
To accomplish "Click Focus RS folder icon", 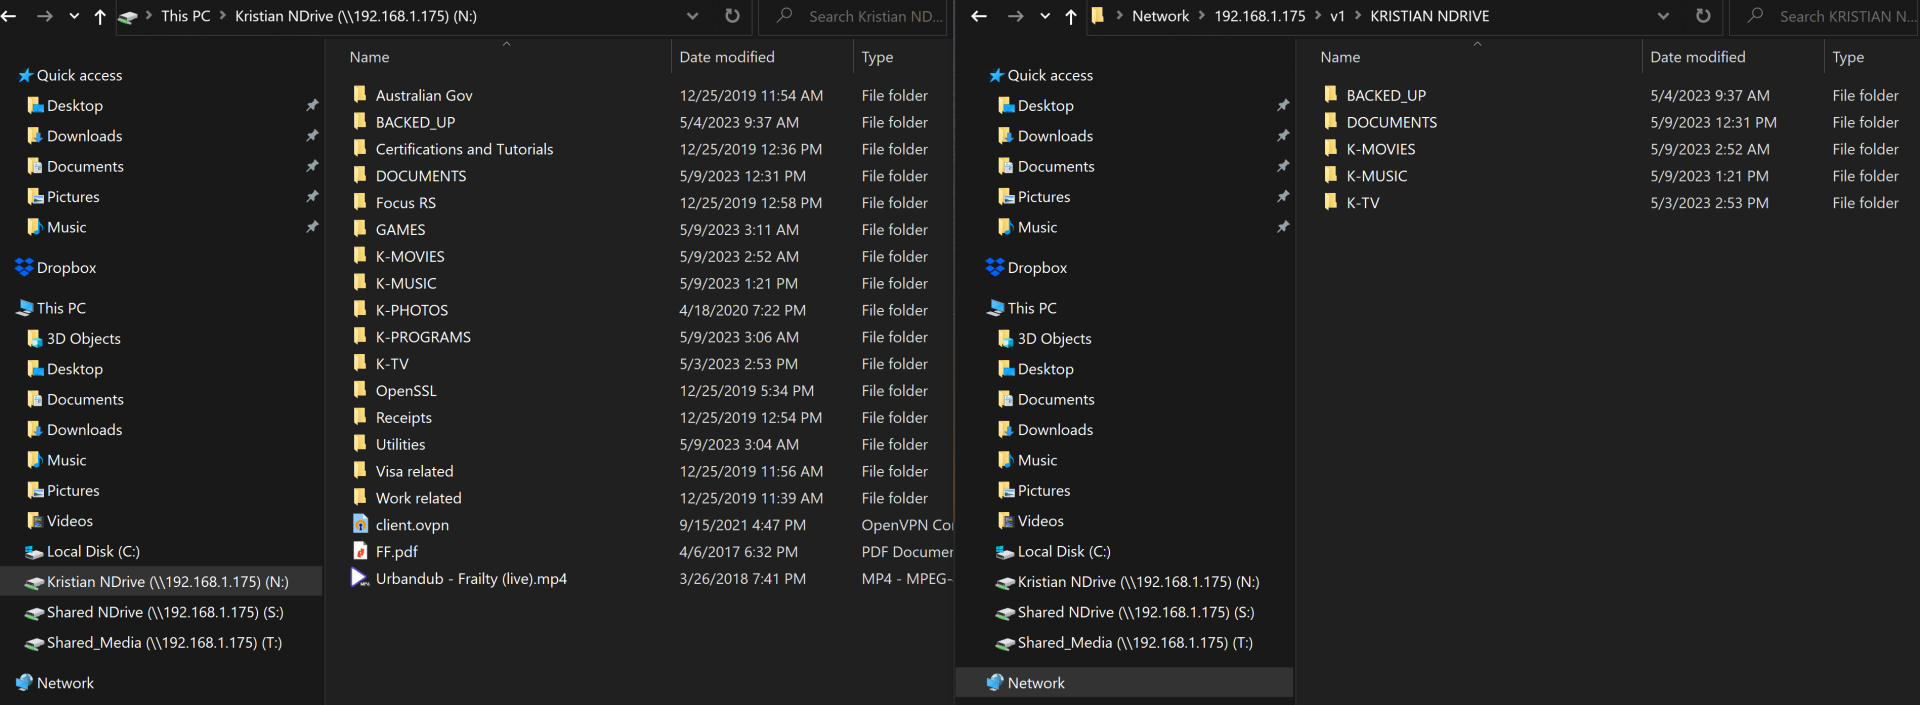I will coord(360,202).
